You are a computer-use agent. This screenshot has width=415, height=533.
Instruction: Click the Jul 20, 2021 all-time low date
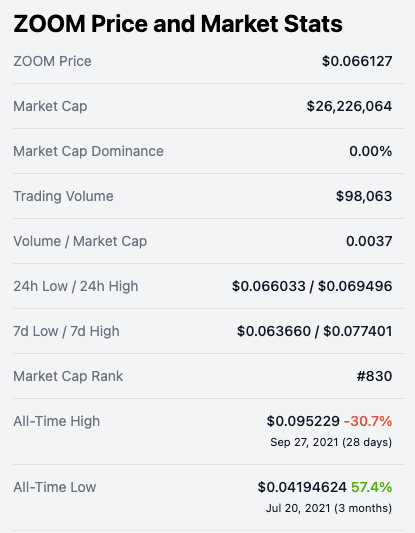click(x=298, y=508)
